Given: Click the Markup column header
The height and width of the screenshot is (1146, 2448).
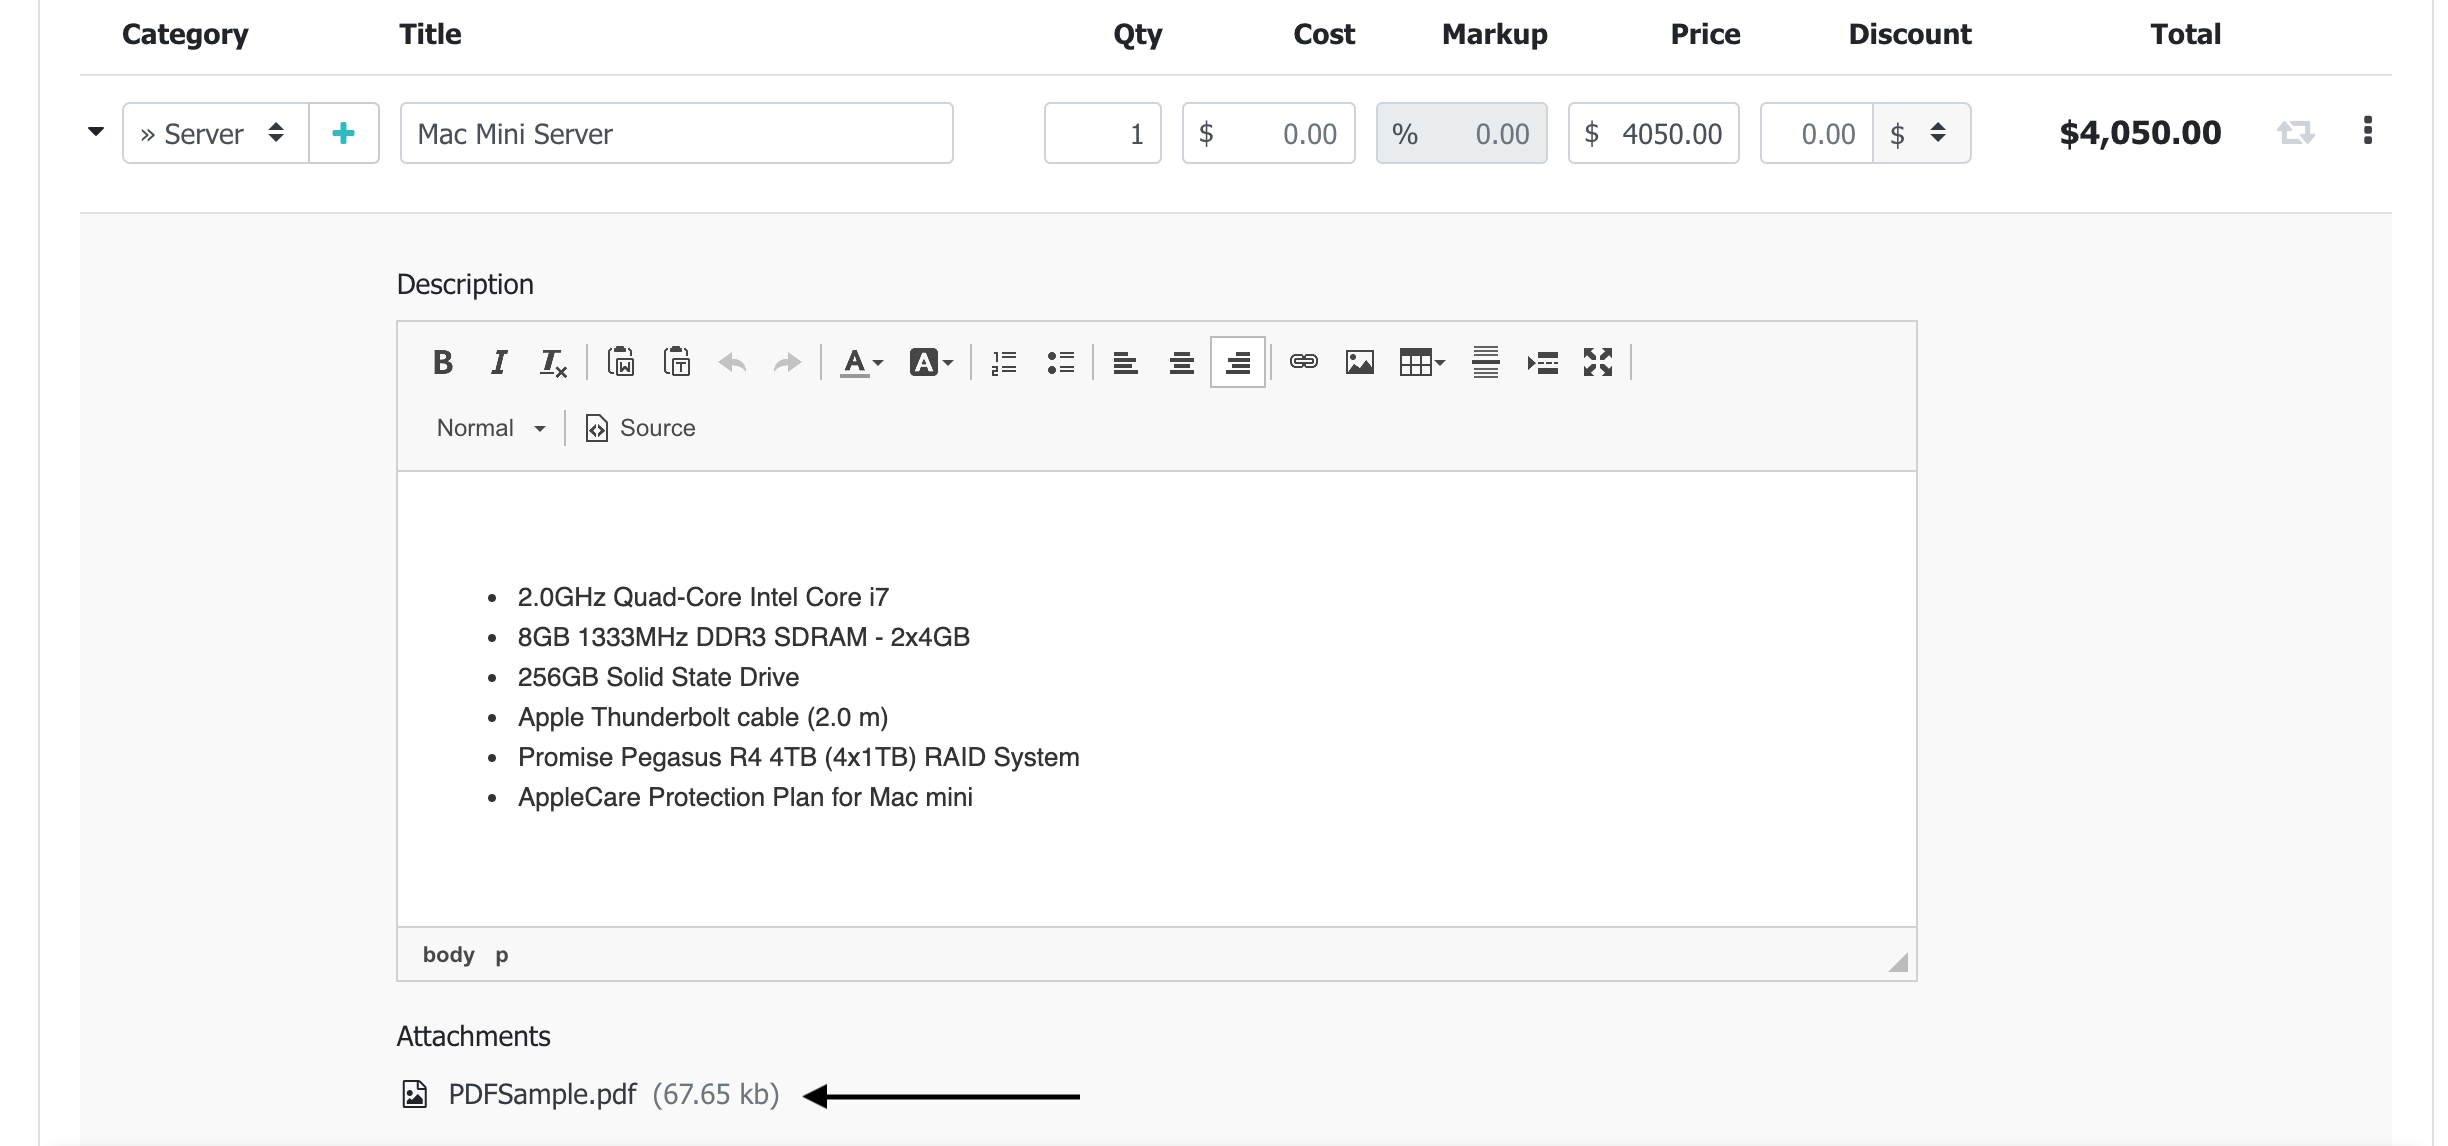Looking at the screenshot, I should (x=1495, y=34).
